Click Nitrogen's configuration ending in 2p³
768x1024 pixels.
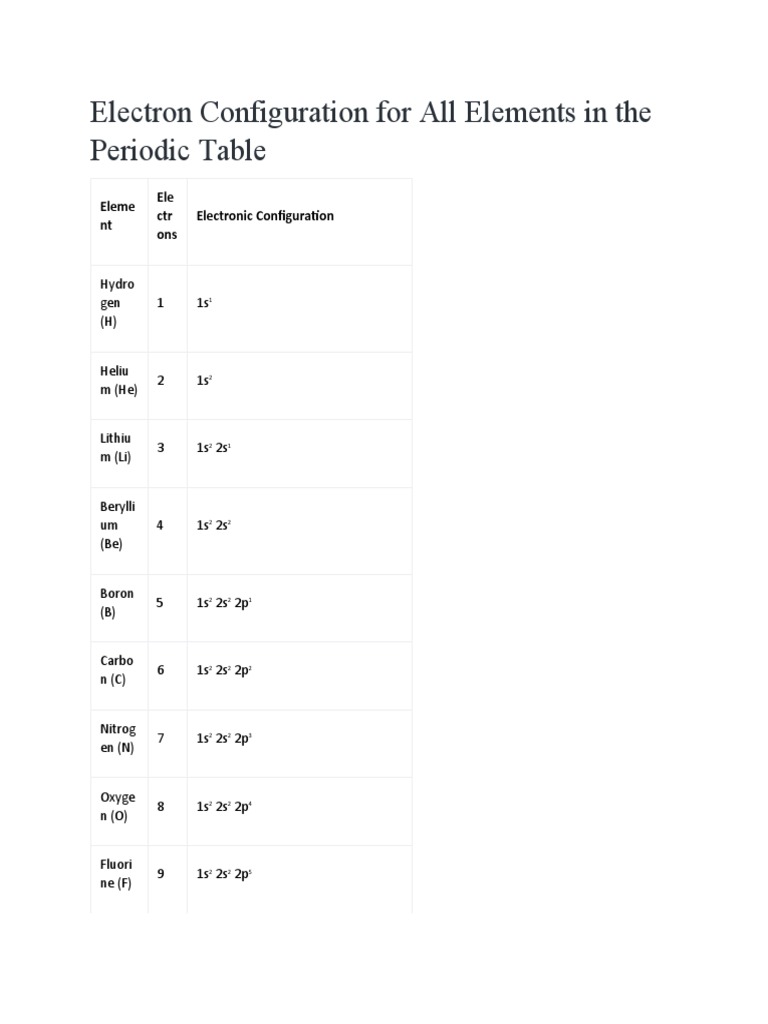(224, 739)
